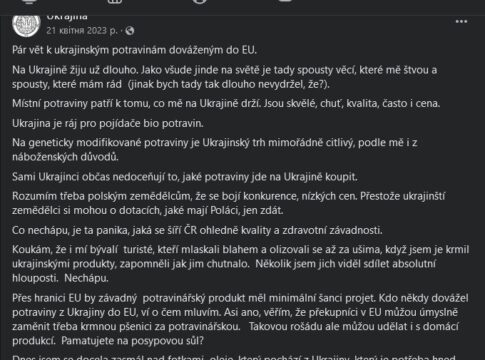Click the fourth cut-off top navigation icon
This screenshot has width=485, height=360.
285,1
